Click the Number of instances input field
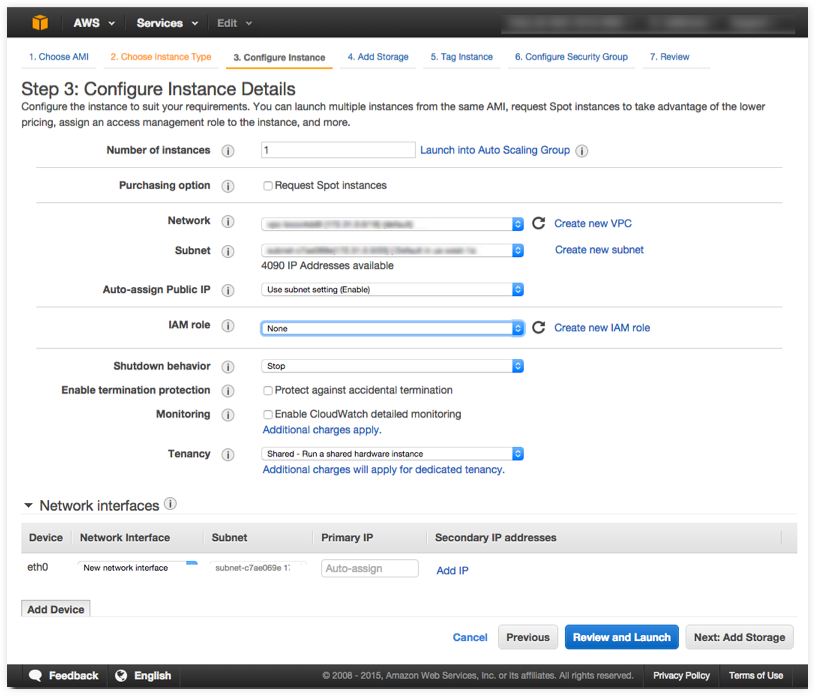 337,150
